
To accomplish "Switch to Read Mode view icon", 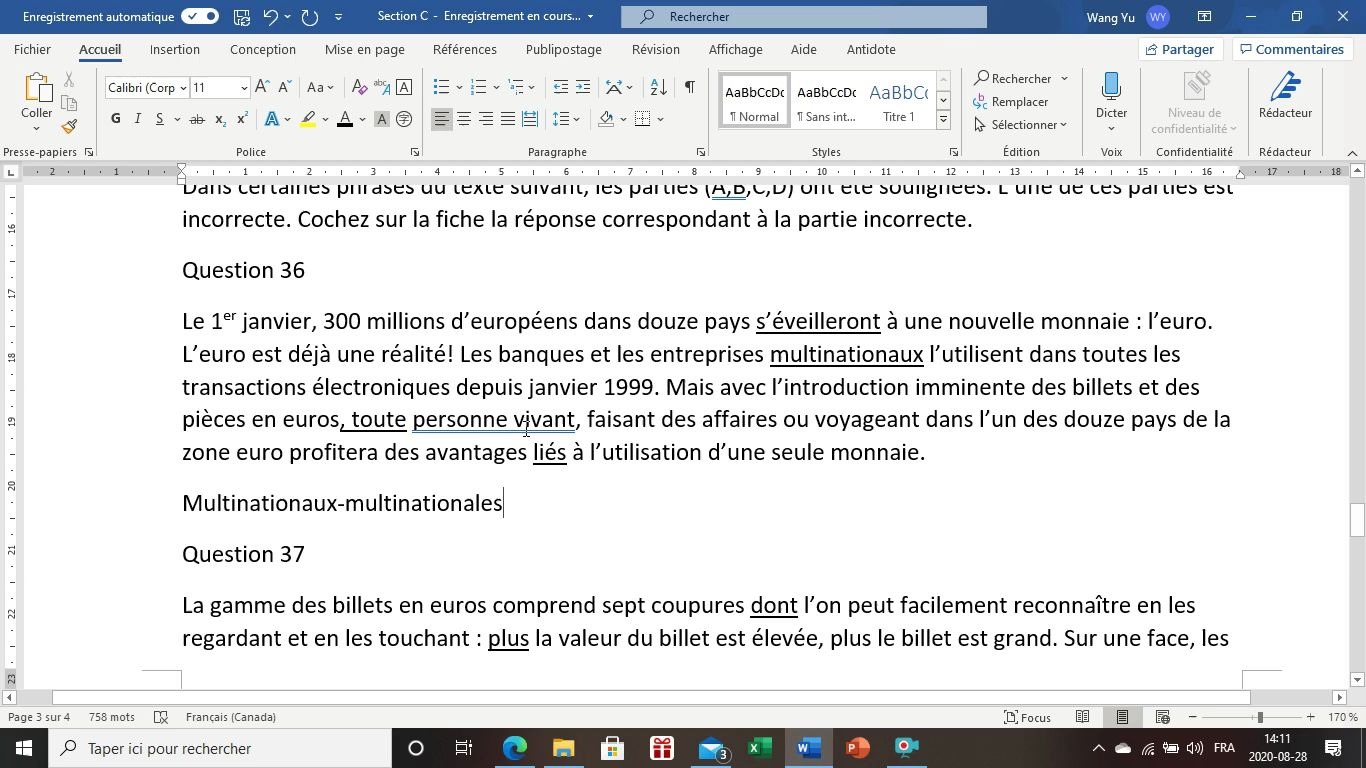I will 1082,717.
